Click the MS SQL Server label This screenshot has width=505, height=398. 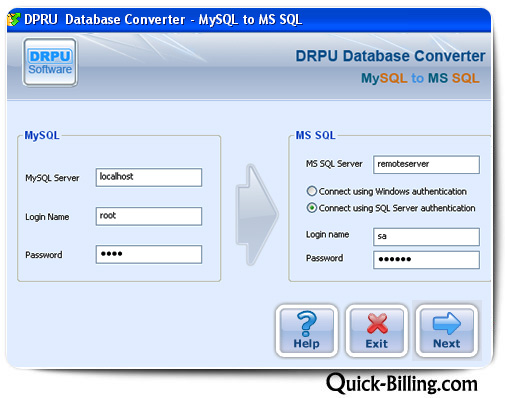point(334,164)
